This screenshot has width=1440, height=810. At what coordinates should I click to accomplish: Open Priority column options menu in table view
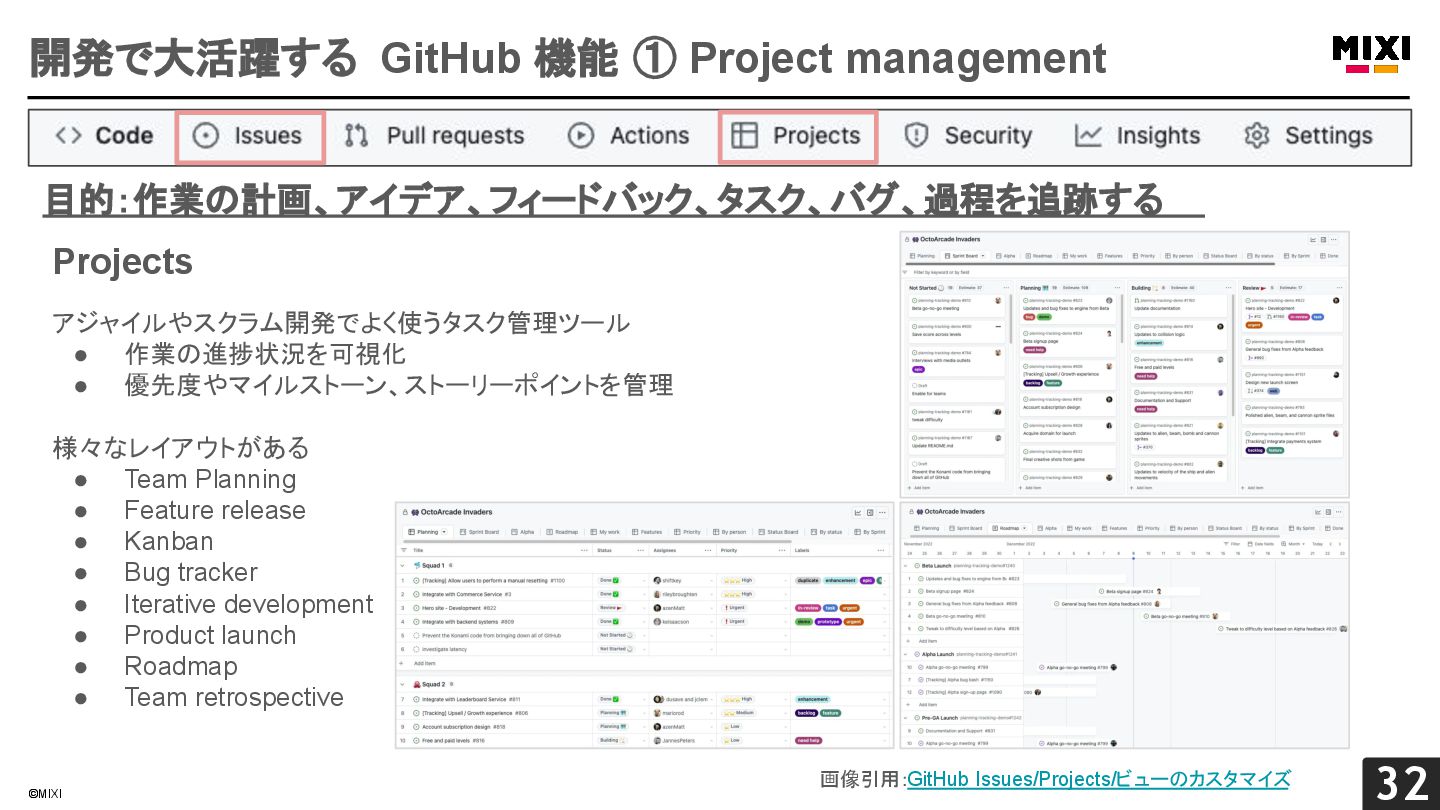click(782, 550)
